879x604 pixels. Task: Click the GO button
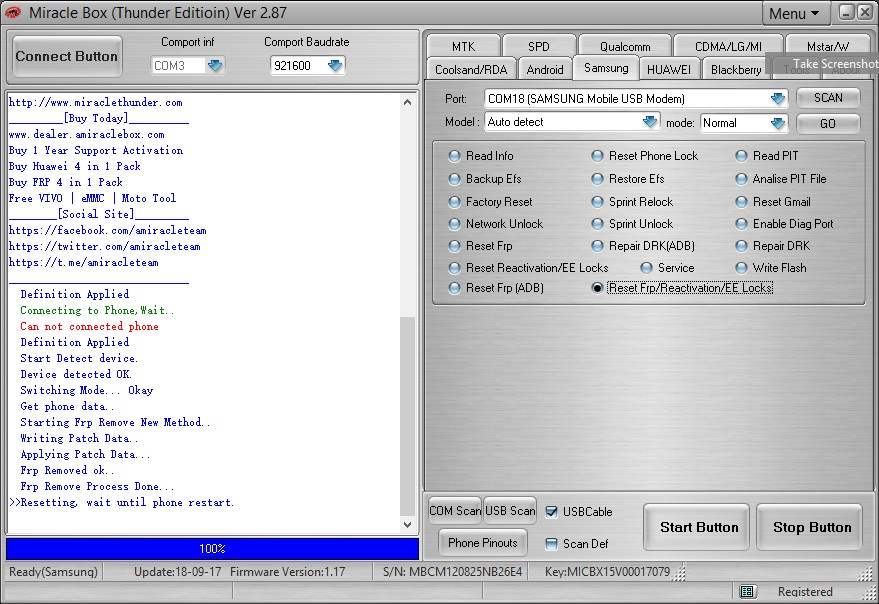point(828,123)
